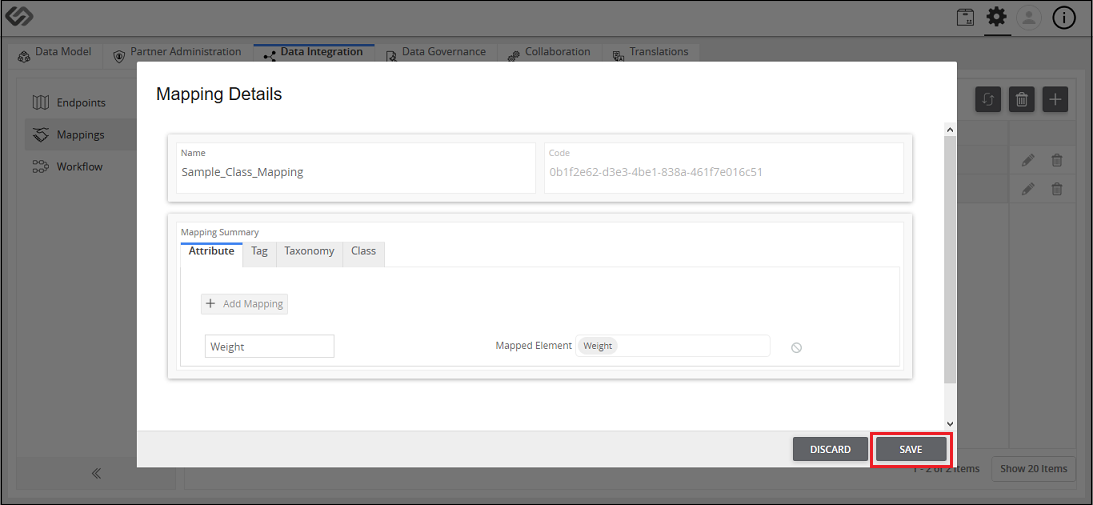The height and width of the screenshot is (505, 1093).
Task: Click the DISCARD button
Action: [830, 450]
